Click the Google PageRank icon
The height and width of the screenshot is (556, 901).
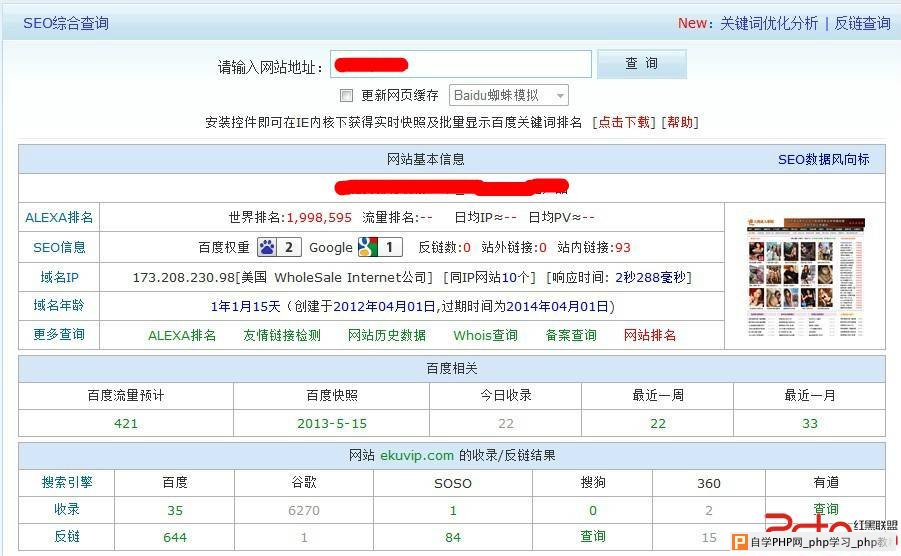[x=380, y=248]
